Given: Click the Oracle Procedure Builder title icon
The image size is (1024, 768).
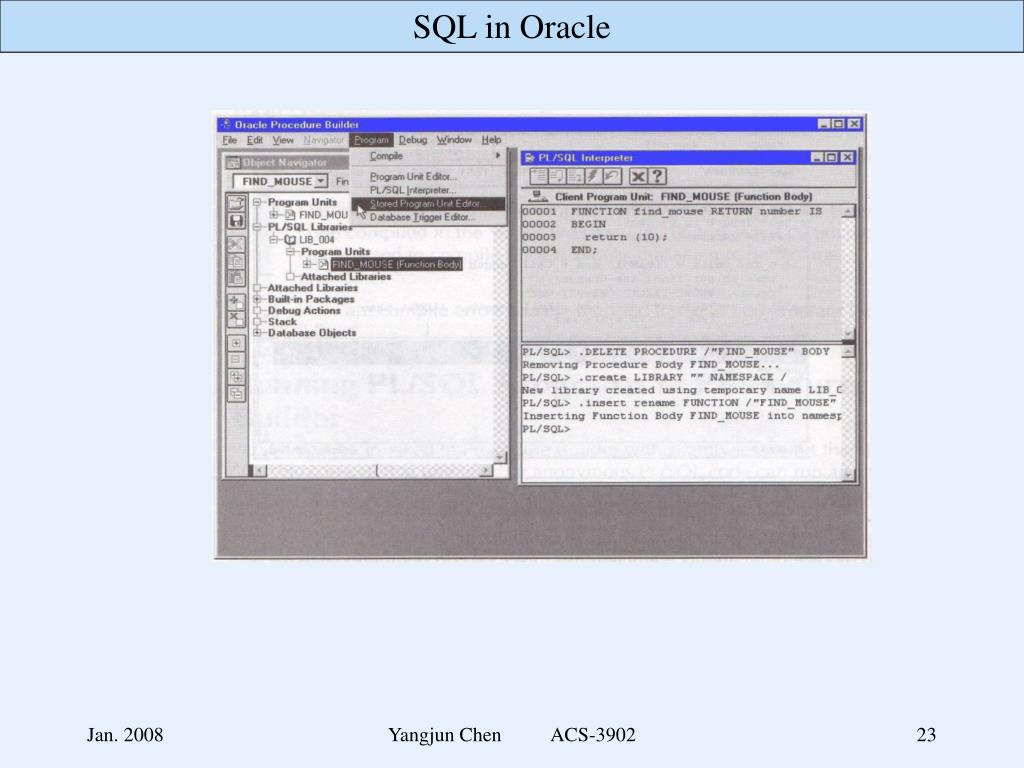Looking at the screenshot, I should click(226, 124).
